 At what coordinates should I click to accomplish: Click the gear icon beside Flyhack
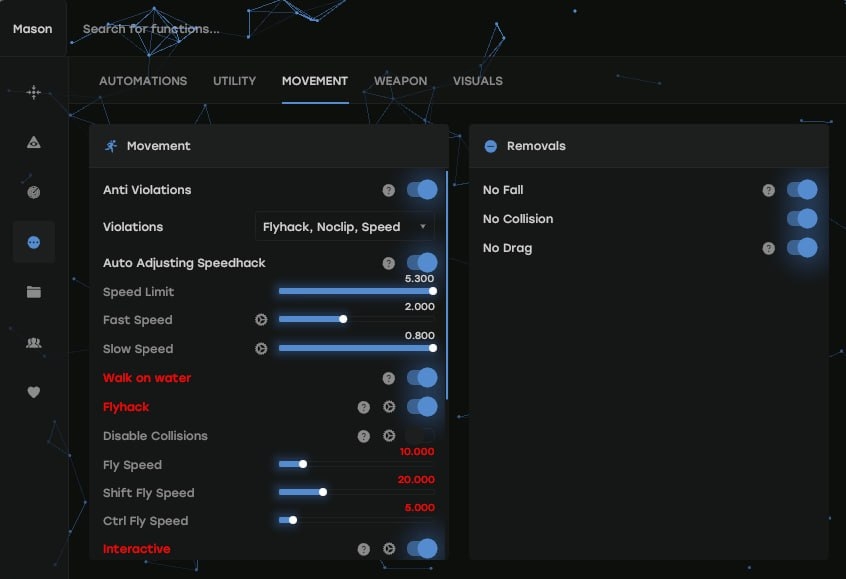click(389, 407)
